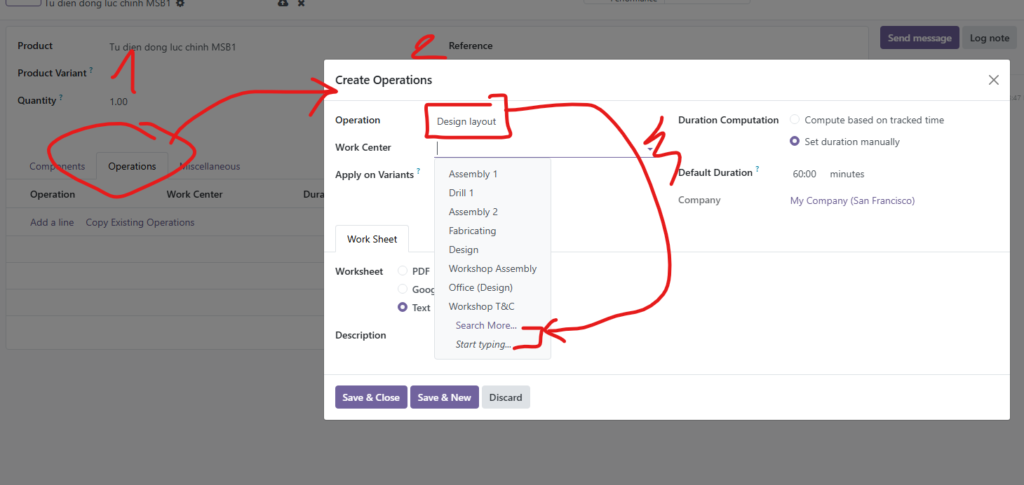Switch to the Work Sheet tab
This screenshot has height=485, width=1024.
coord(372,240)
